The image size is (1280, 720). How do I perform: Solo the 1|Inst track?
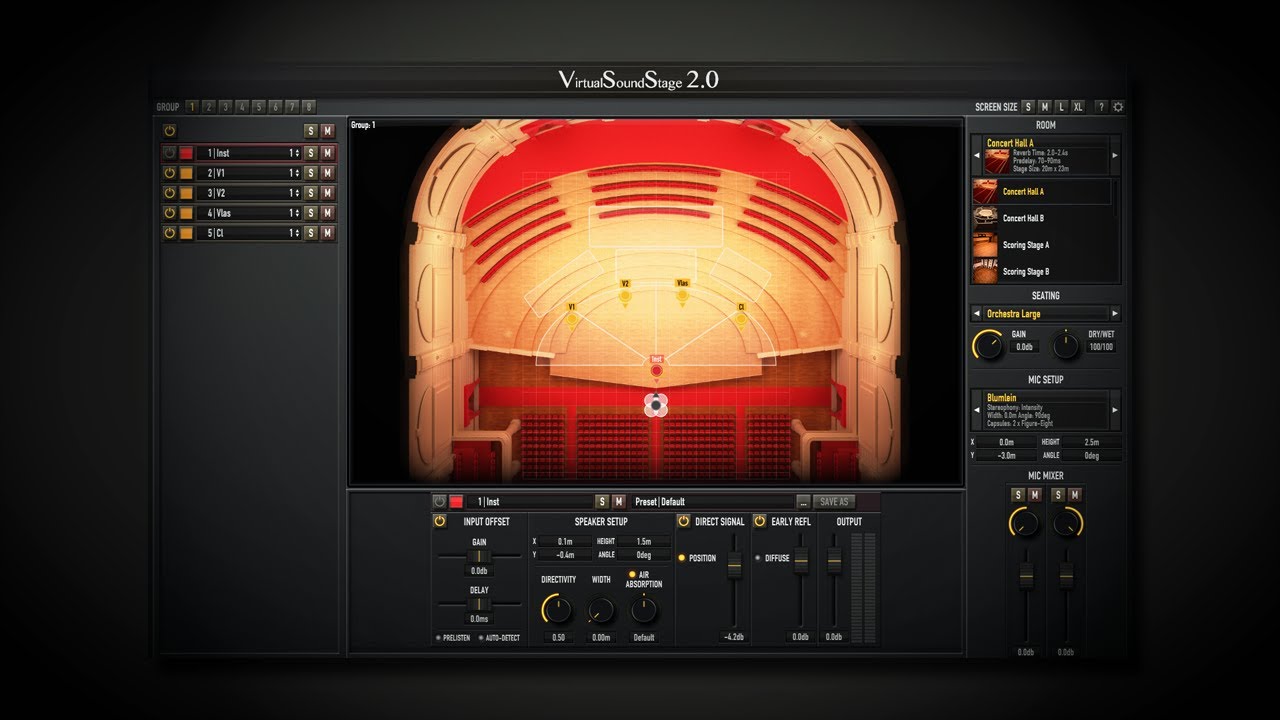tap(310, 153)
